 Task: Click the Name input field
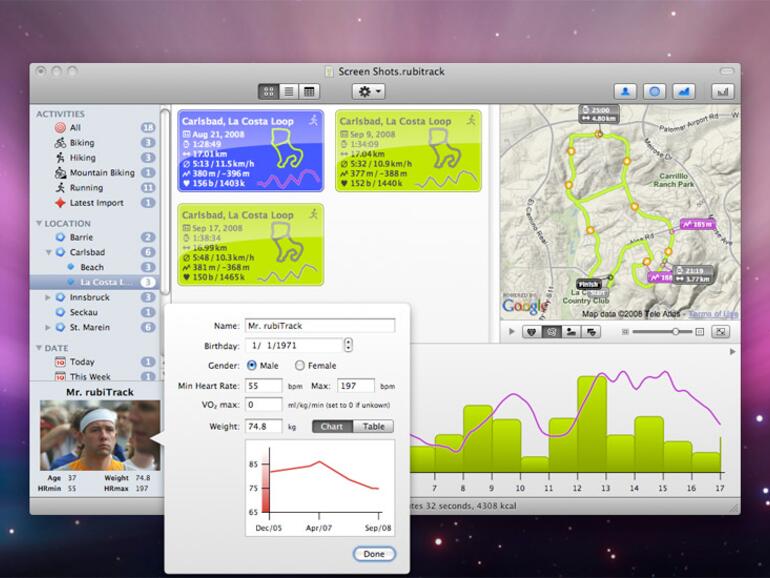pyautogui.click(x=319, y=325)
